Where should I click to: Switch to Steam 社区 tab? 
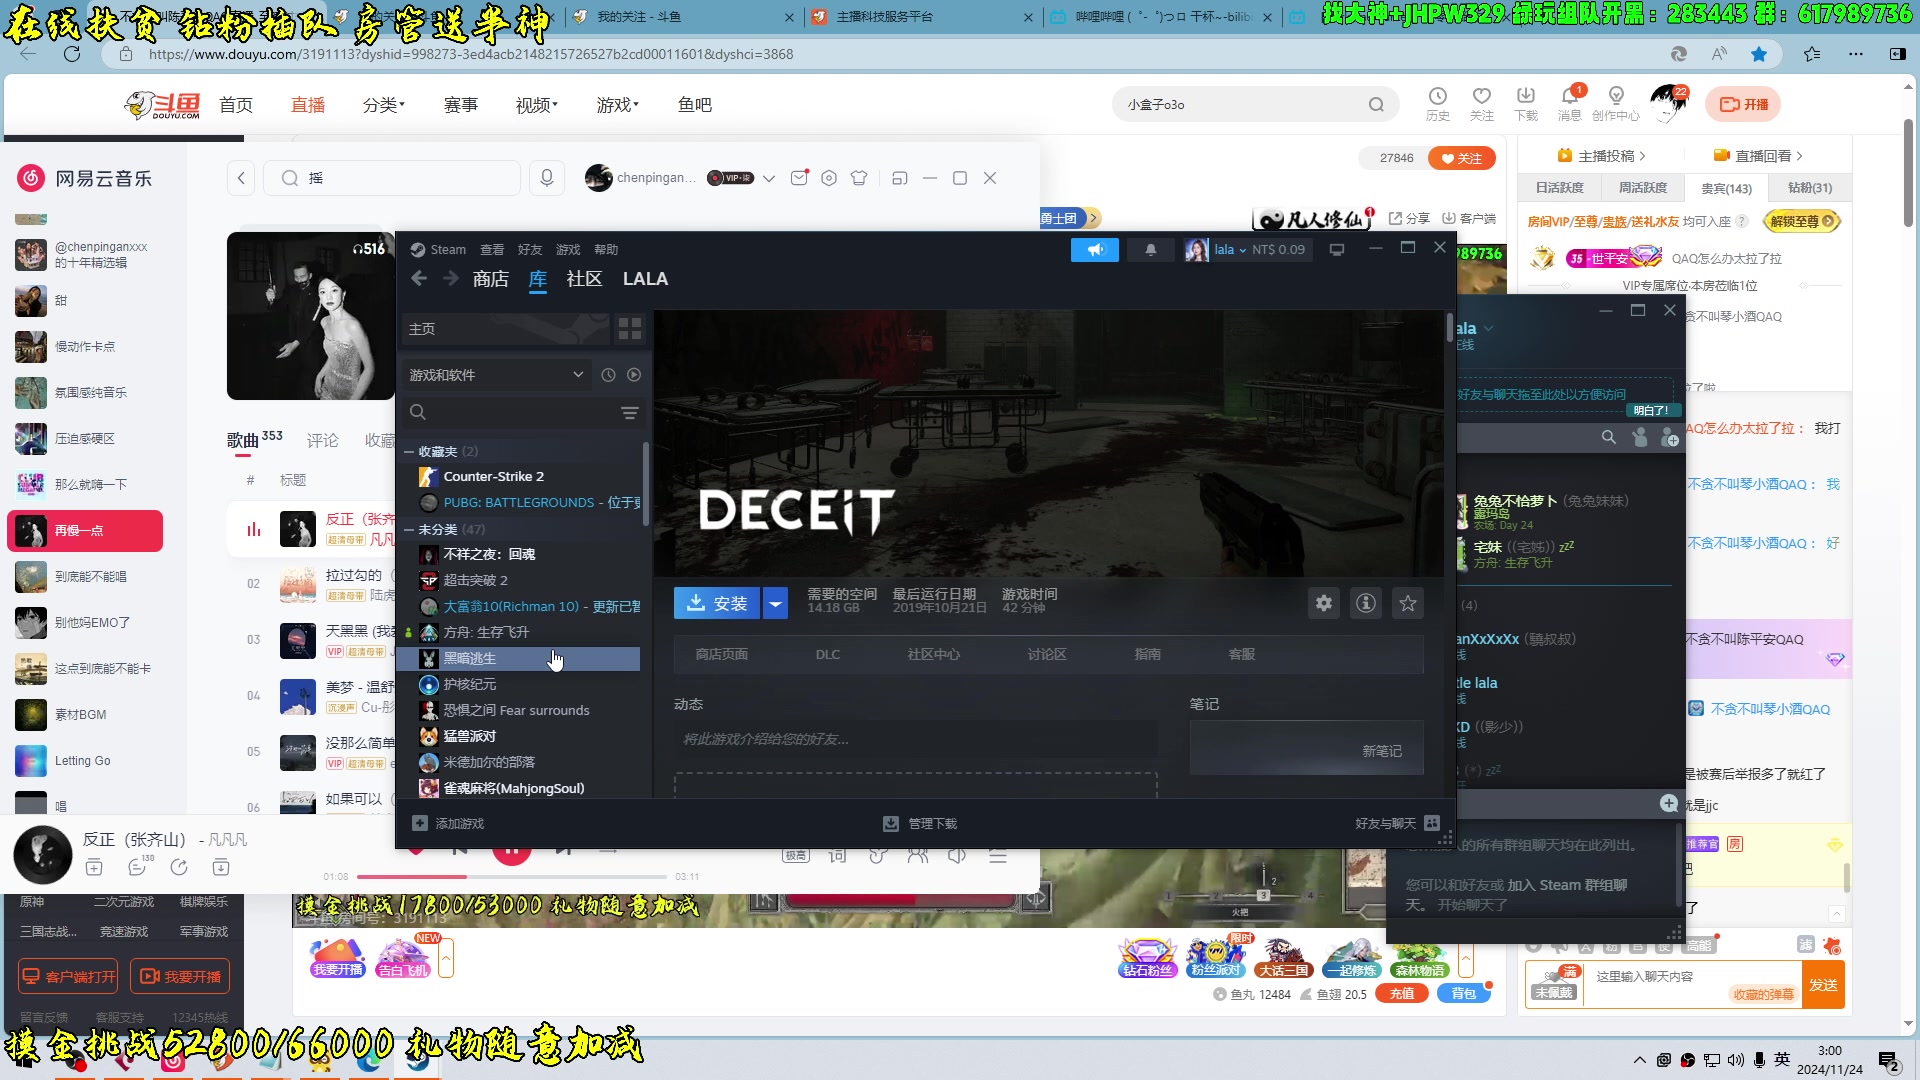(x=584, y=279)
